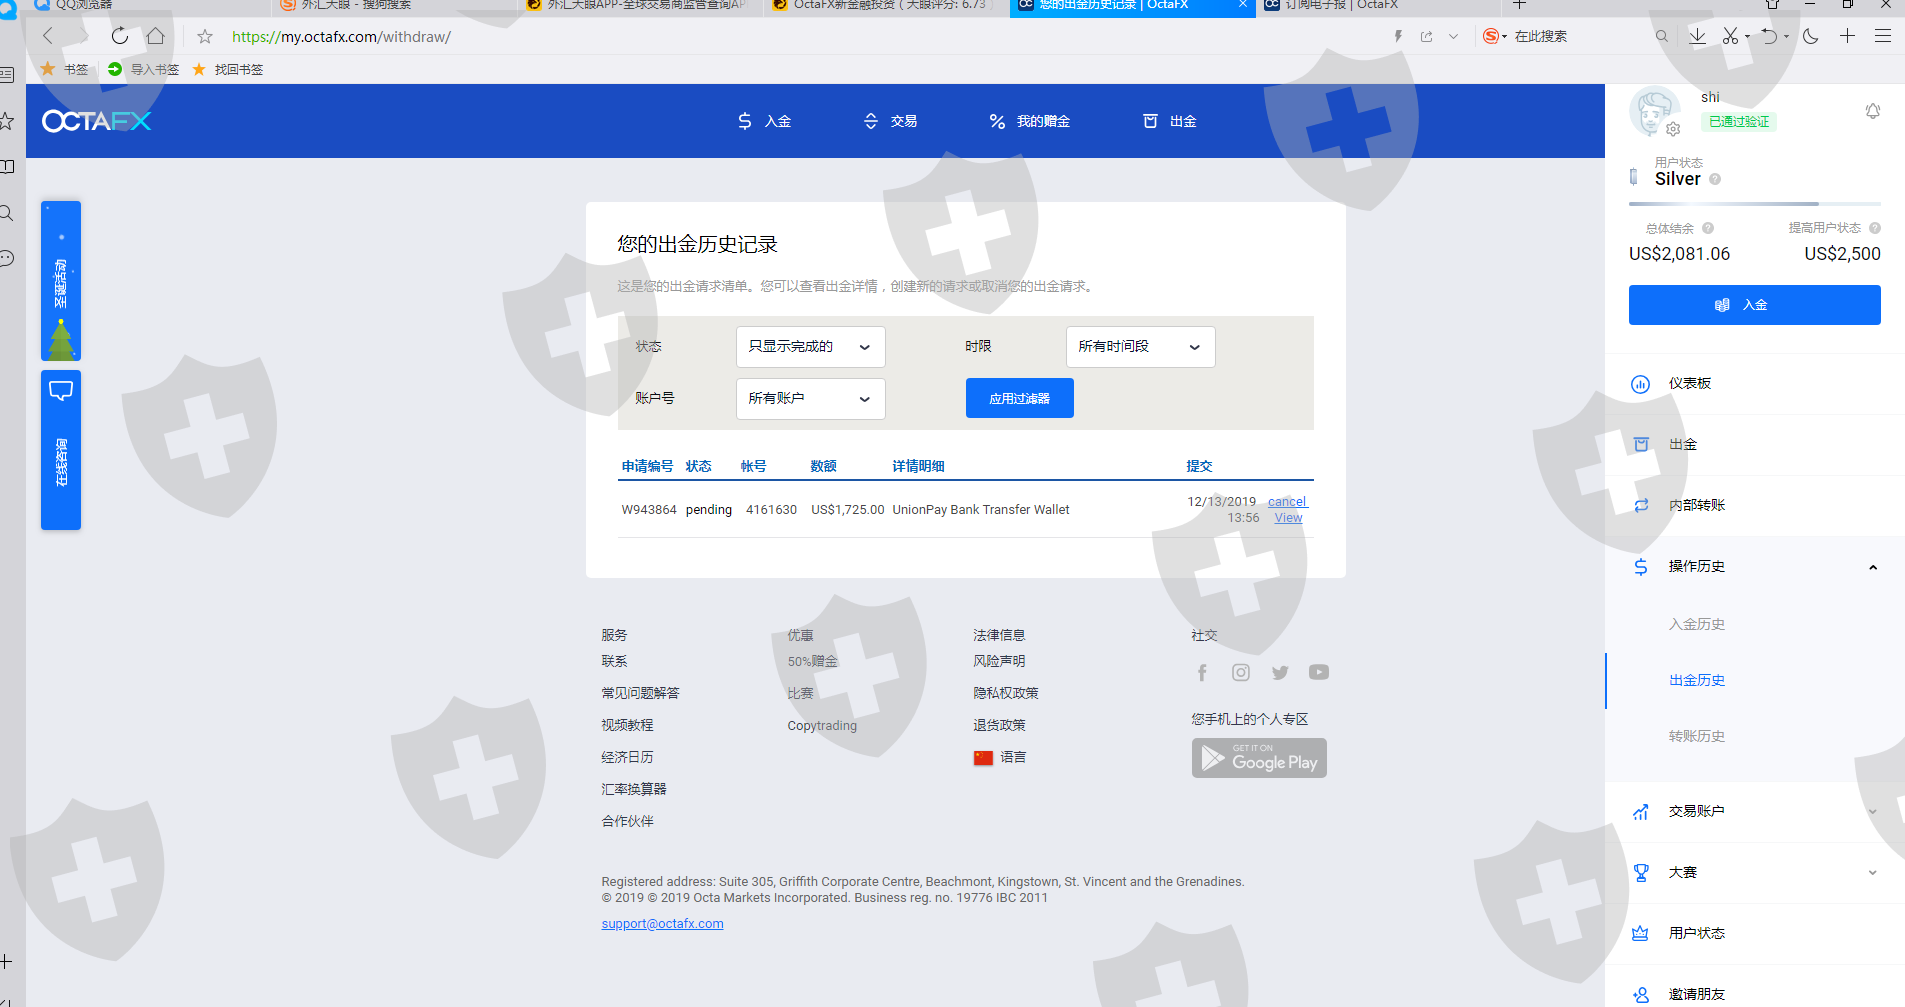Sort table by 申请编号 column header
Viewport: 1905px width, 1007px height.
pyautogui.click(x=647, y=466)
